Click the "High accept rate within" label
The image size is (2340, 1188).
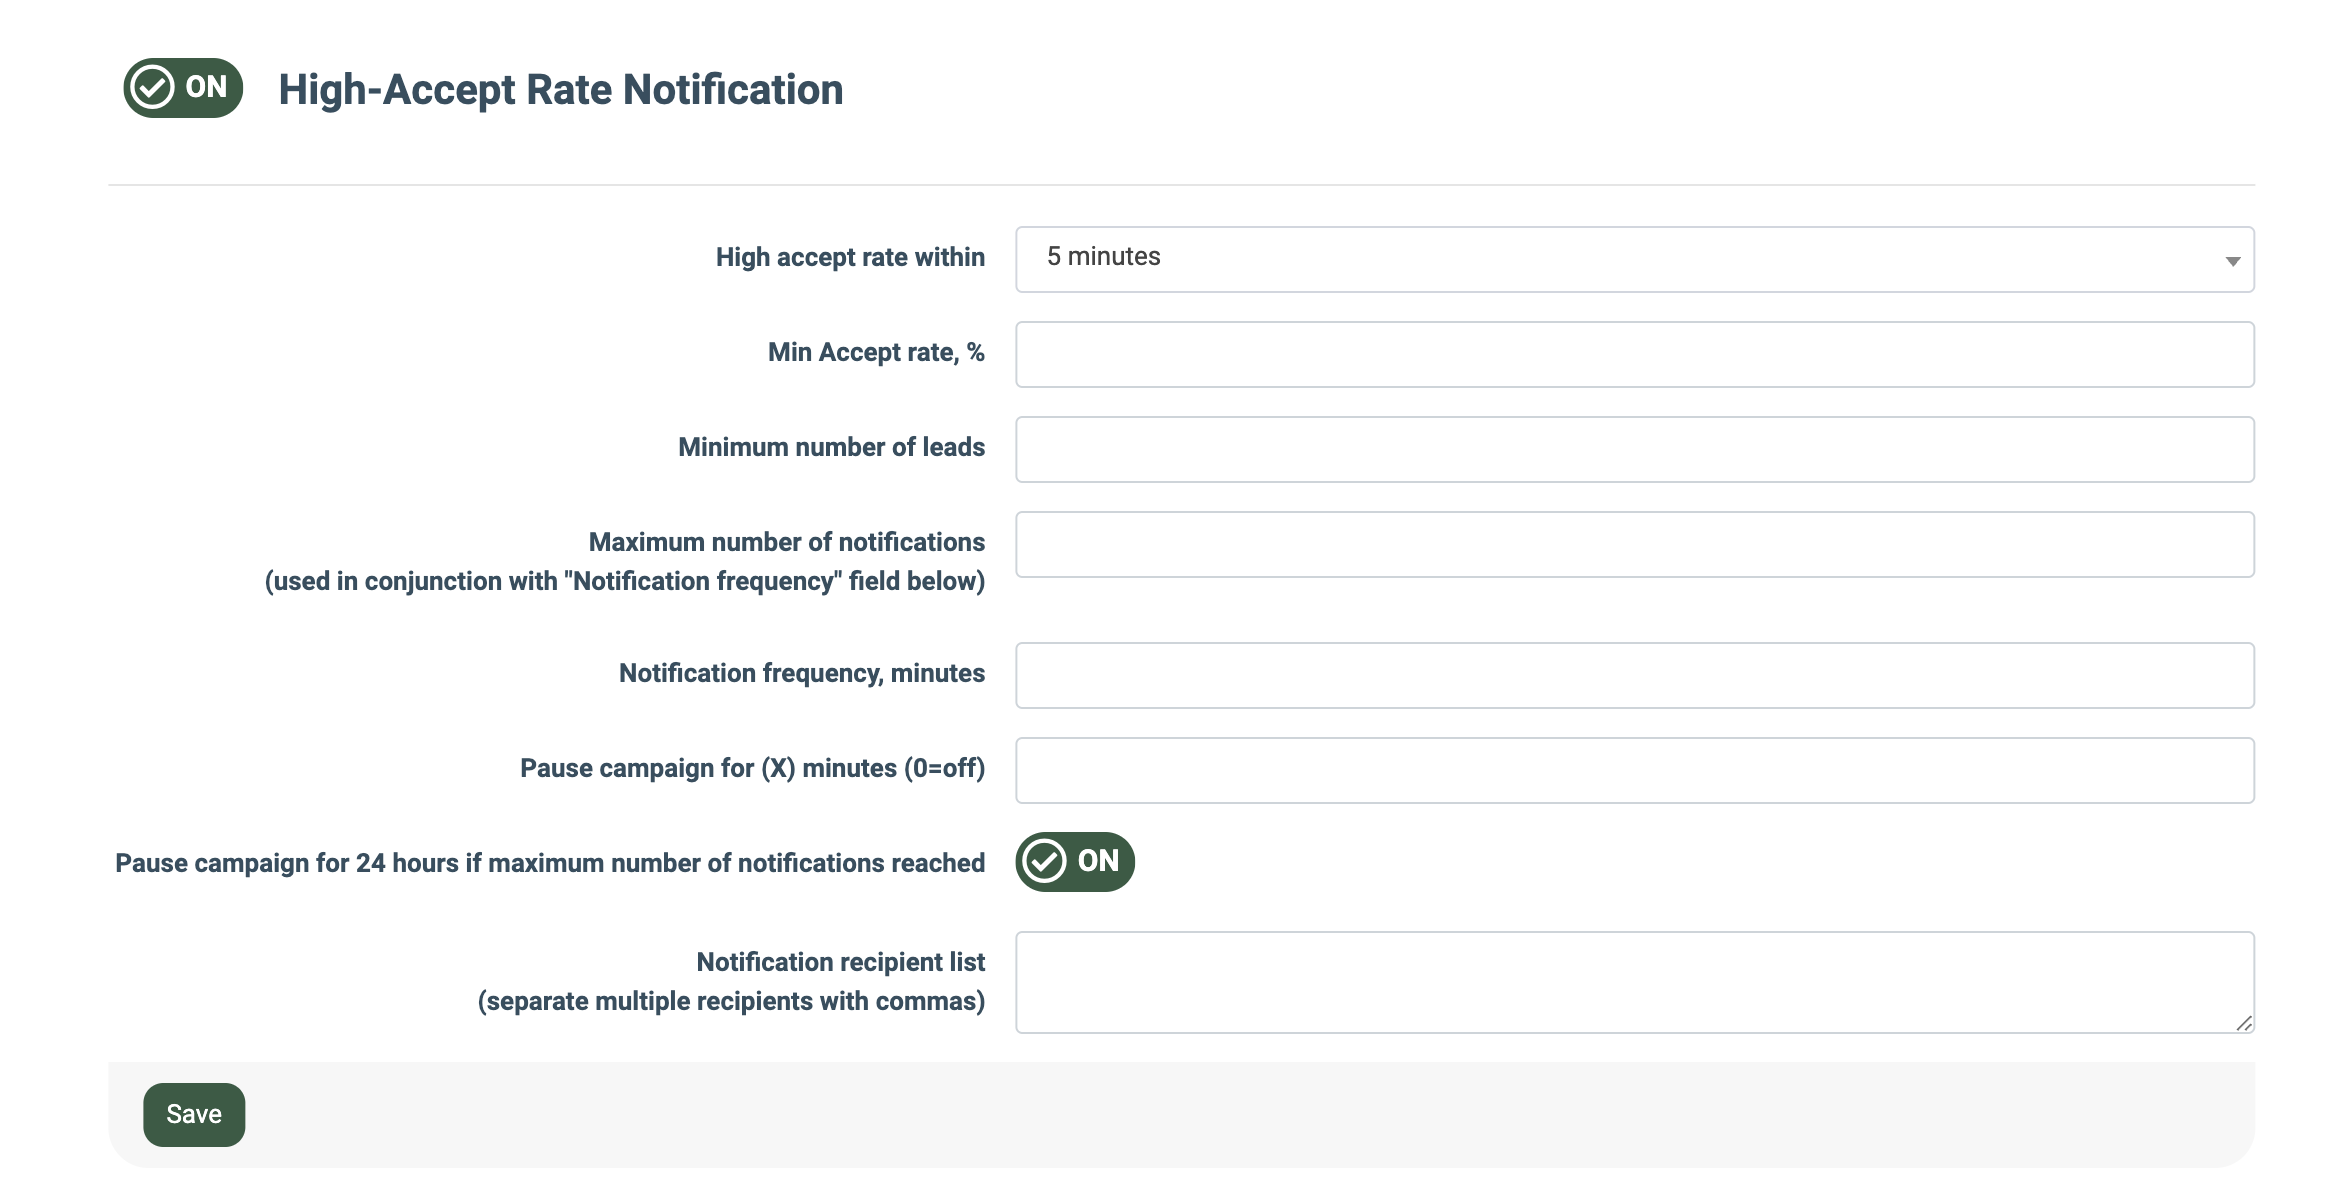[x=850, y=258]
